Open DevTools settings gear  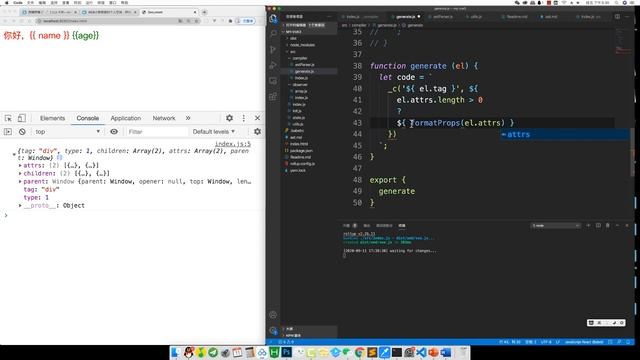tap(229, 118)
